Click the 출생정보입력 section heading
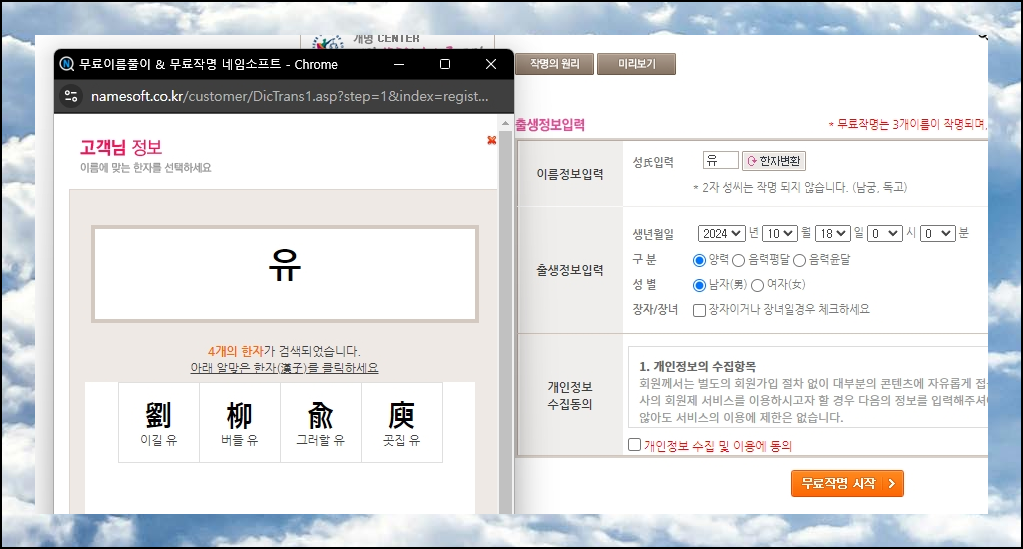 550,125
